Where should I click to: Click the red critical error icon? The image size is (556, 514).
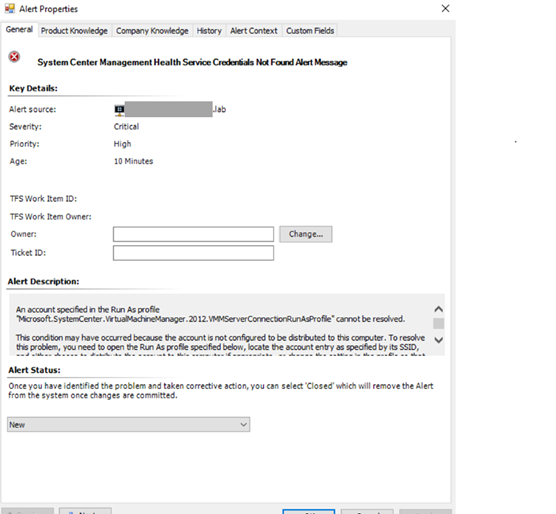coord(14,57)
